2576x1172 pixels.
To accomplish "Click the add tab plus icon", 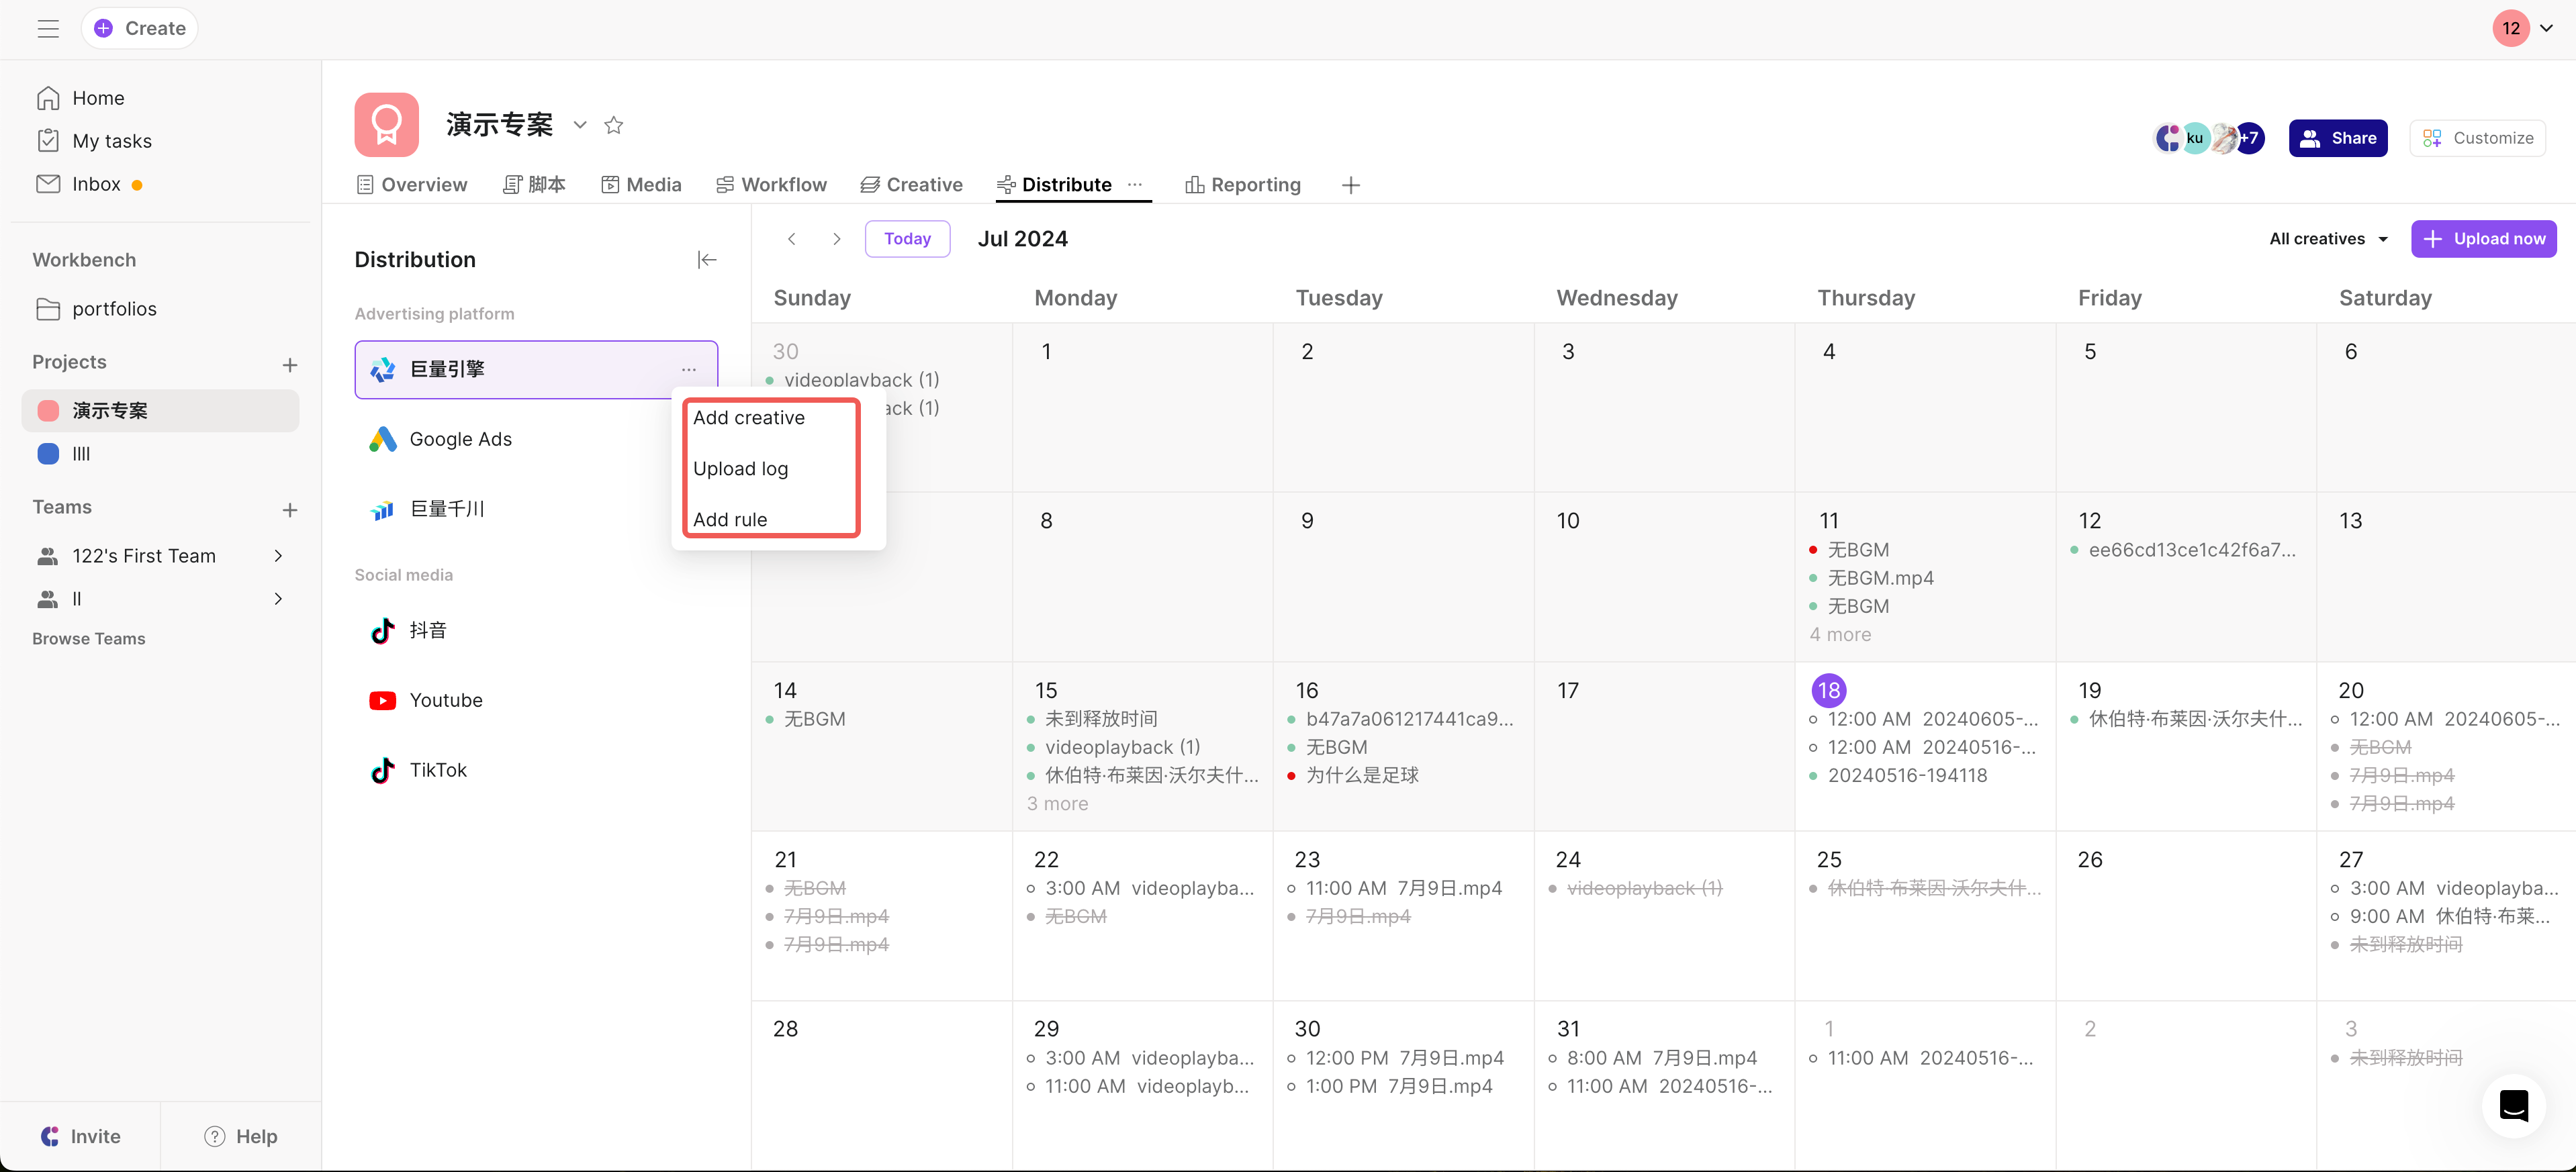I will click(x=1351, y=185).
